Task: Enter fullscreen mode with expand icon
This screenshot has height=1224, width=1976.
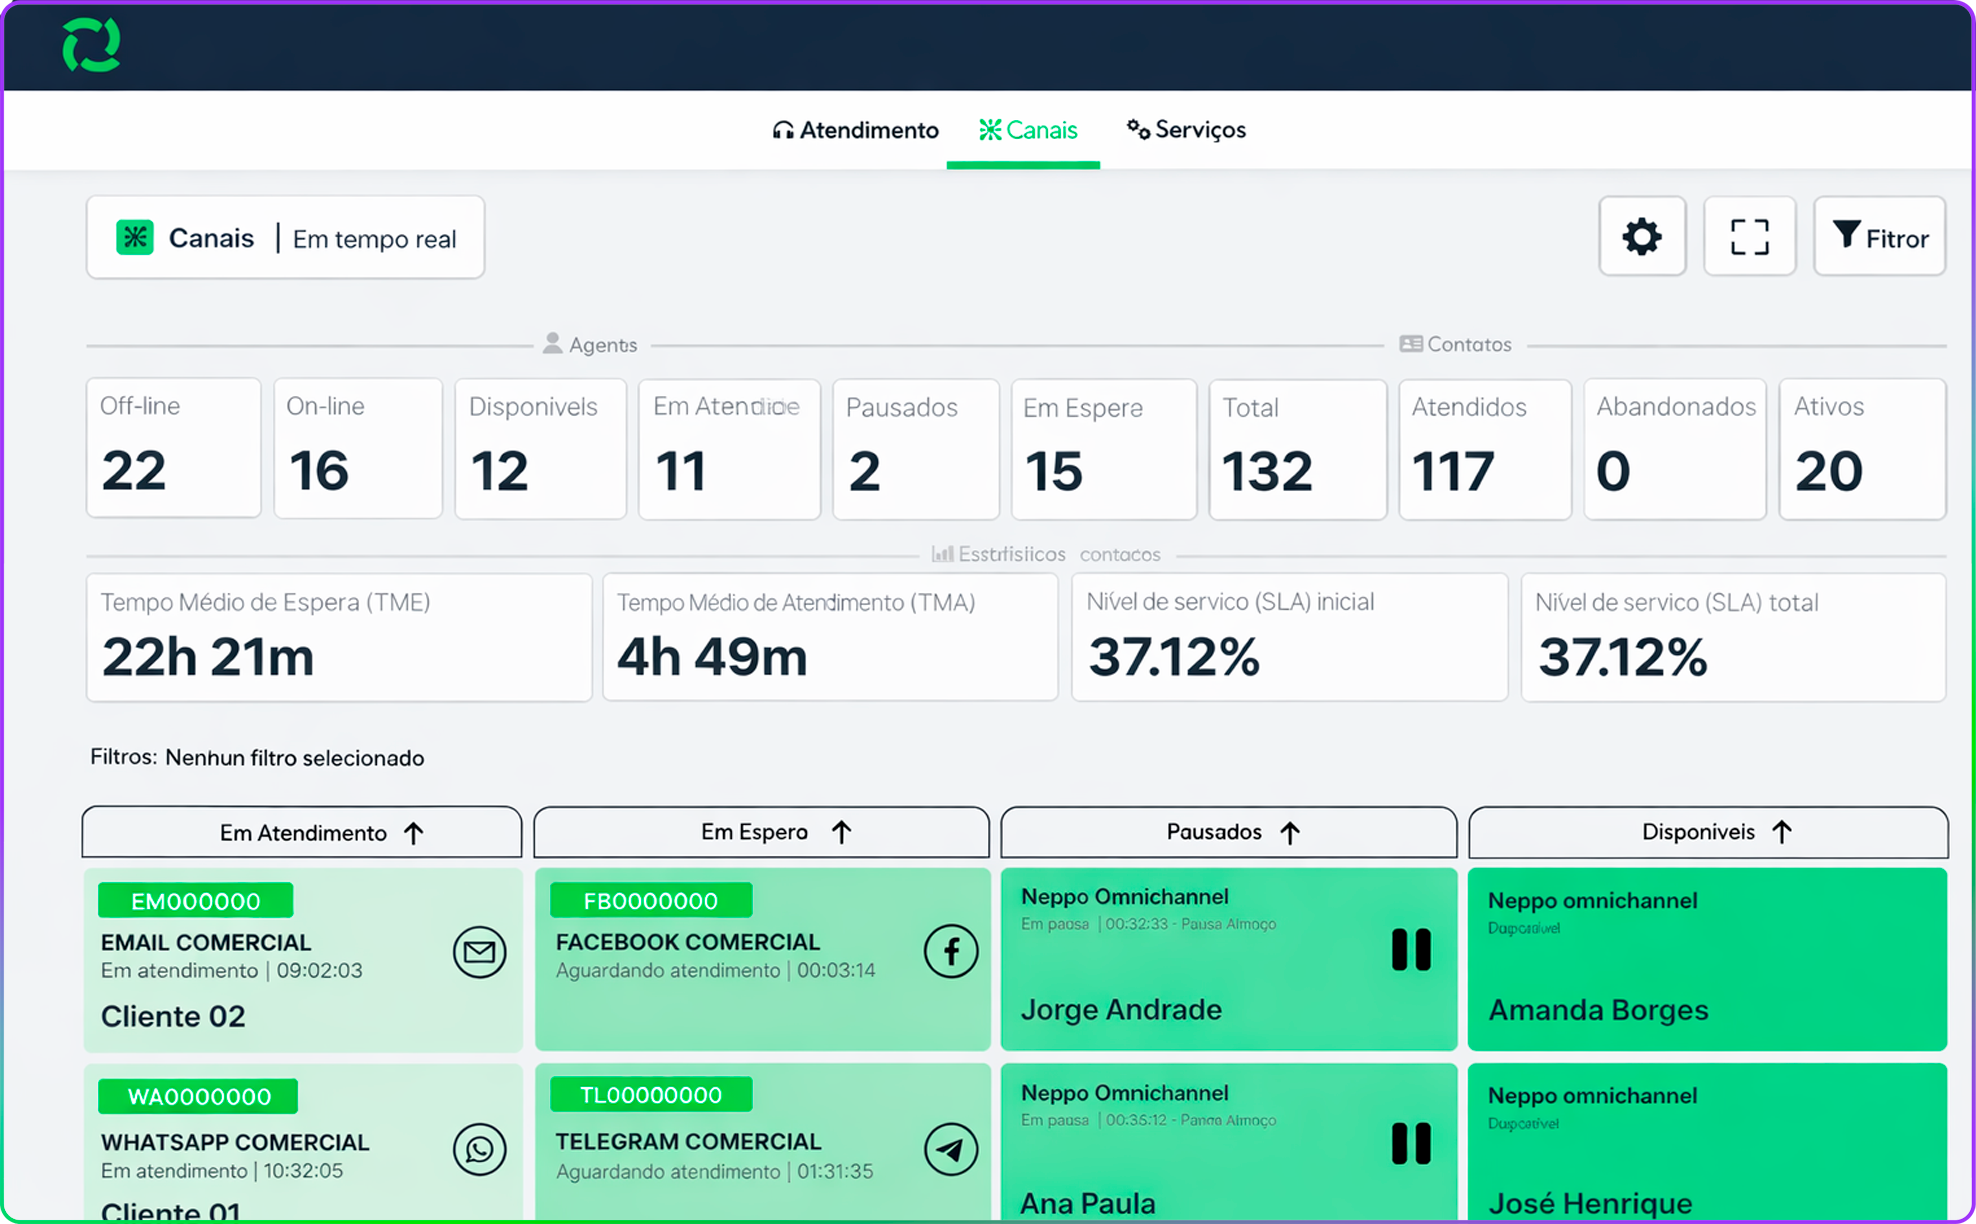Action: [x=1749, y=237]
